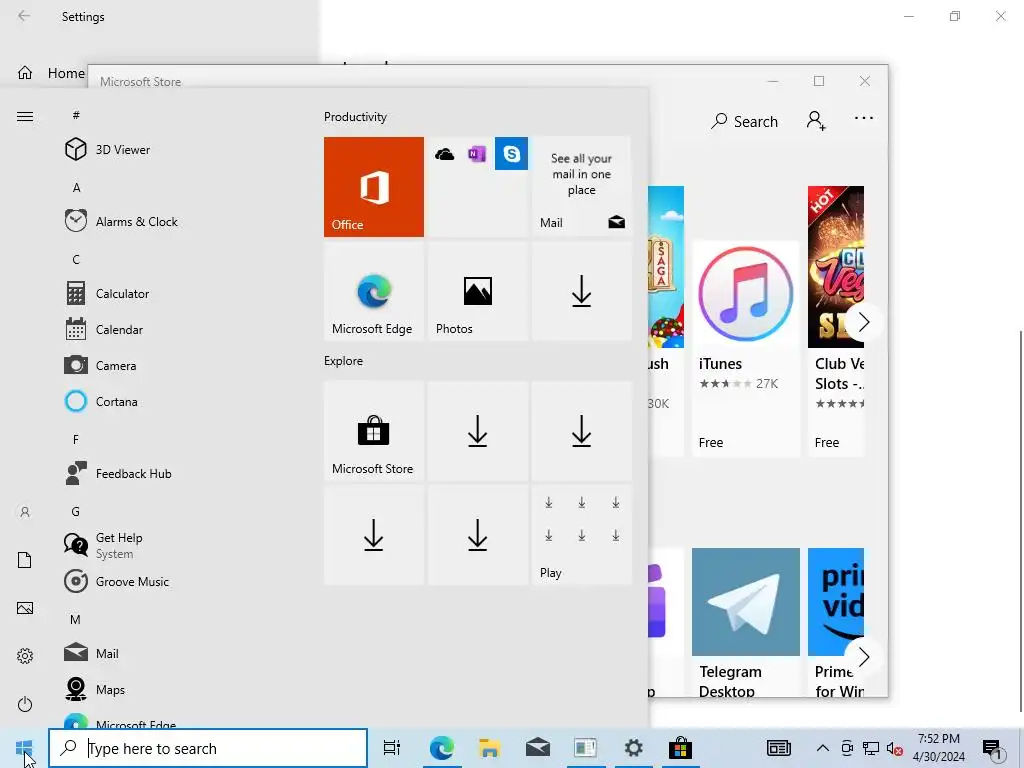Open Documents from Start sidebar
The image size is (1024, 768).
pos(25,560)
